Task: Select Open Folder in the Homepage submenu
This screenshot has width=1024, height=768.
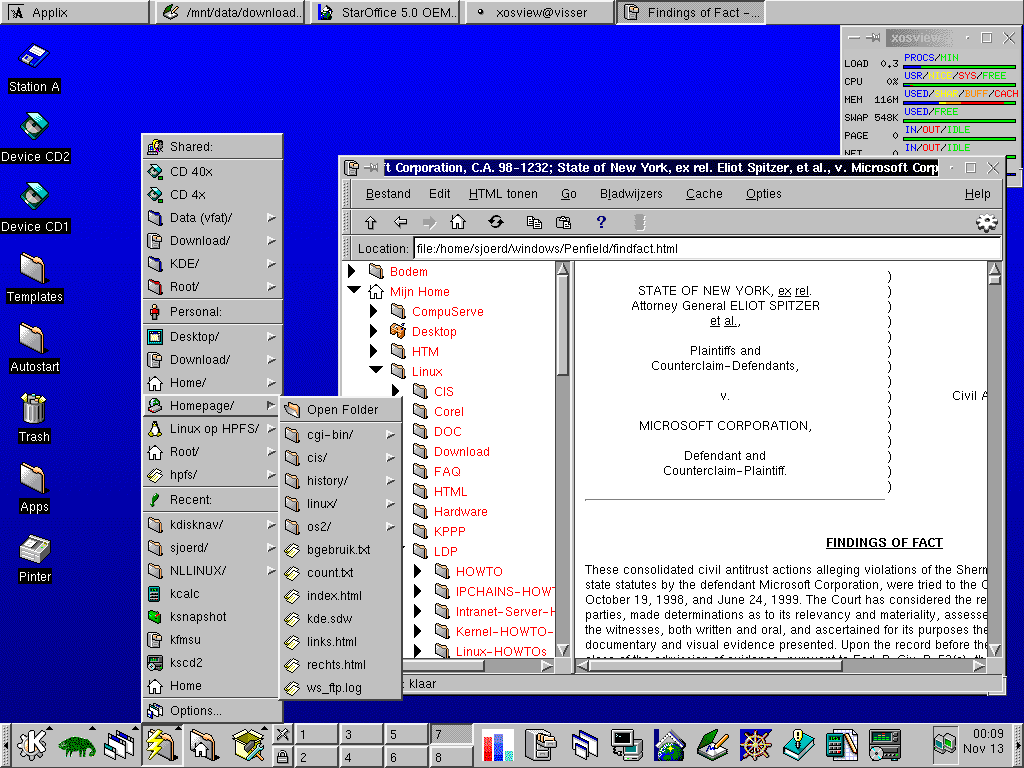Action: click(x=341, y=409)
